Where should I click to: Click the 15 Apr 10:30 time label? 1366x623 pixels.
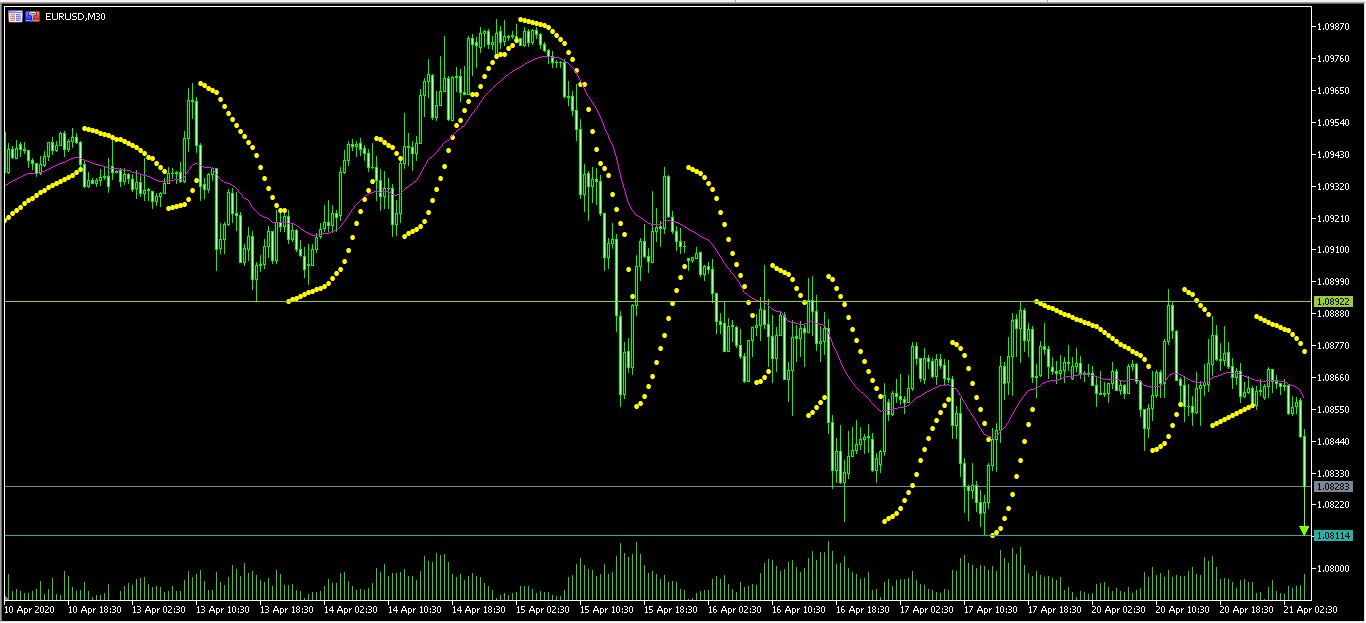coord(606,608)
